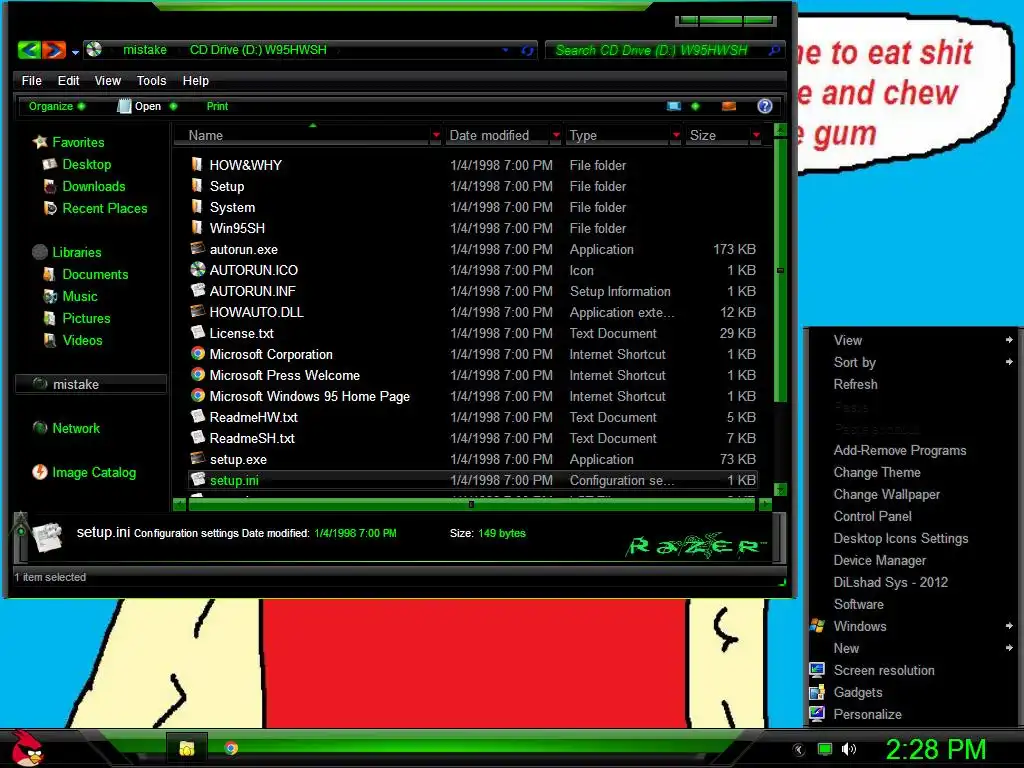The width and height of the screenshot is (1024, 768).
Task: Select Favorites in the navigation pane
Action: pyautogui.click(x=78, y=142)
